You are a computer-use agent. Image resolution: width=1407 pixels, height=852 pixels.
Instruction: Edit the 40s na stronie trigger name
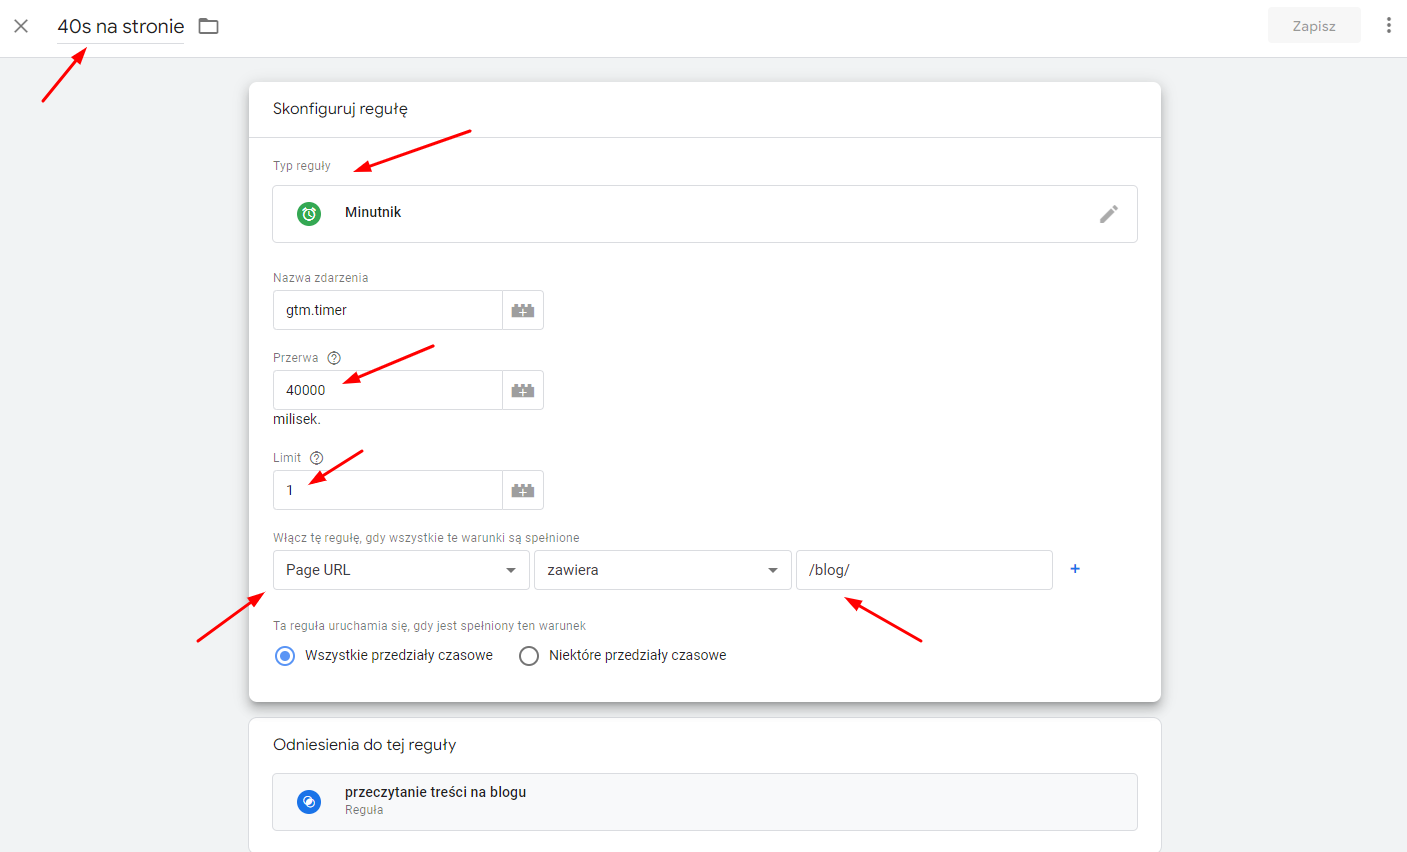pyautogui.click(x=120, y=26)
